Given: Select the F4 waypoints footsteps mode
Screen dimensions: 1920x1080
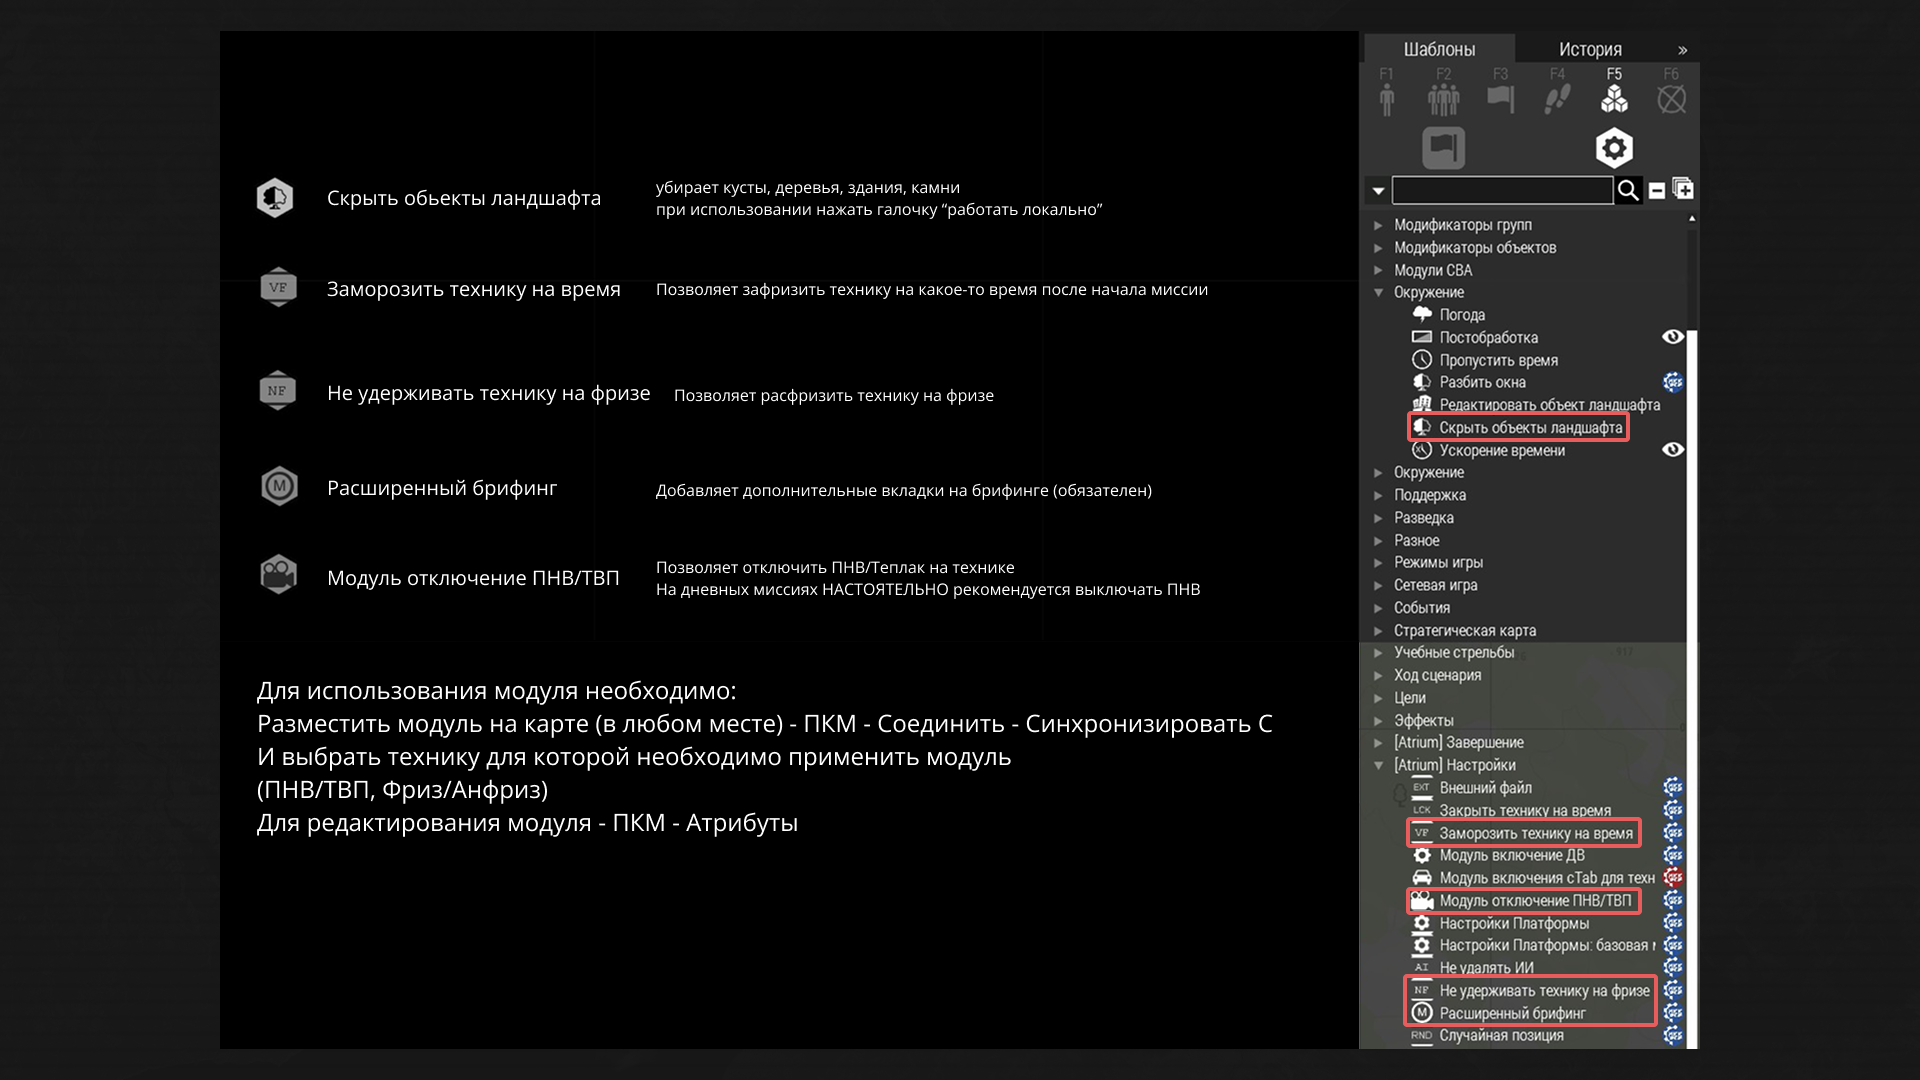Looking at the screenshot, I should click(x=1557, y=92).
